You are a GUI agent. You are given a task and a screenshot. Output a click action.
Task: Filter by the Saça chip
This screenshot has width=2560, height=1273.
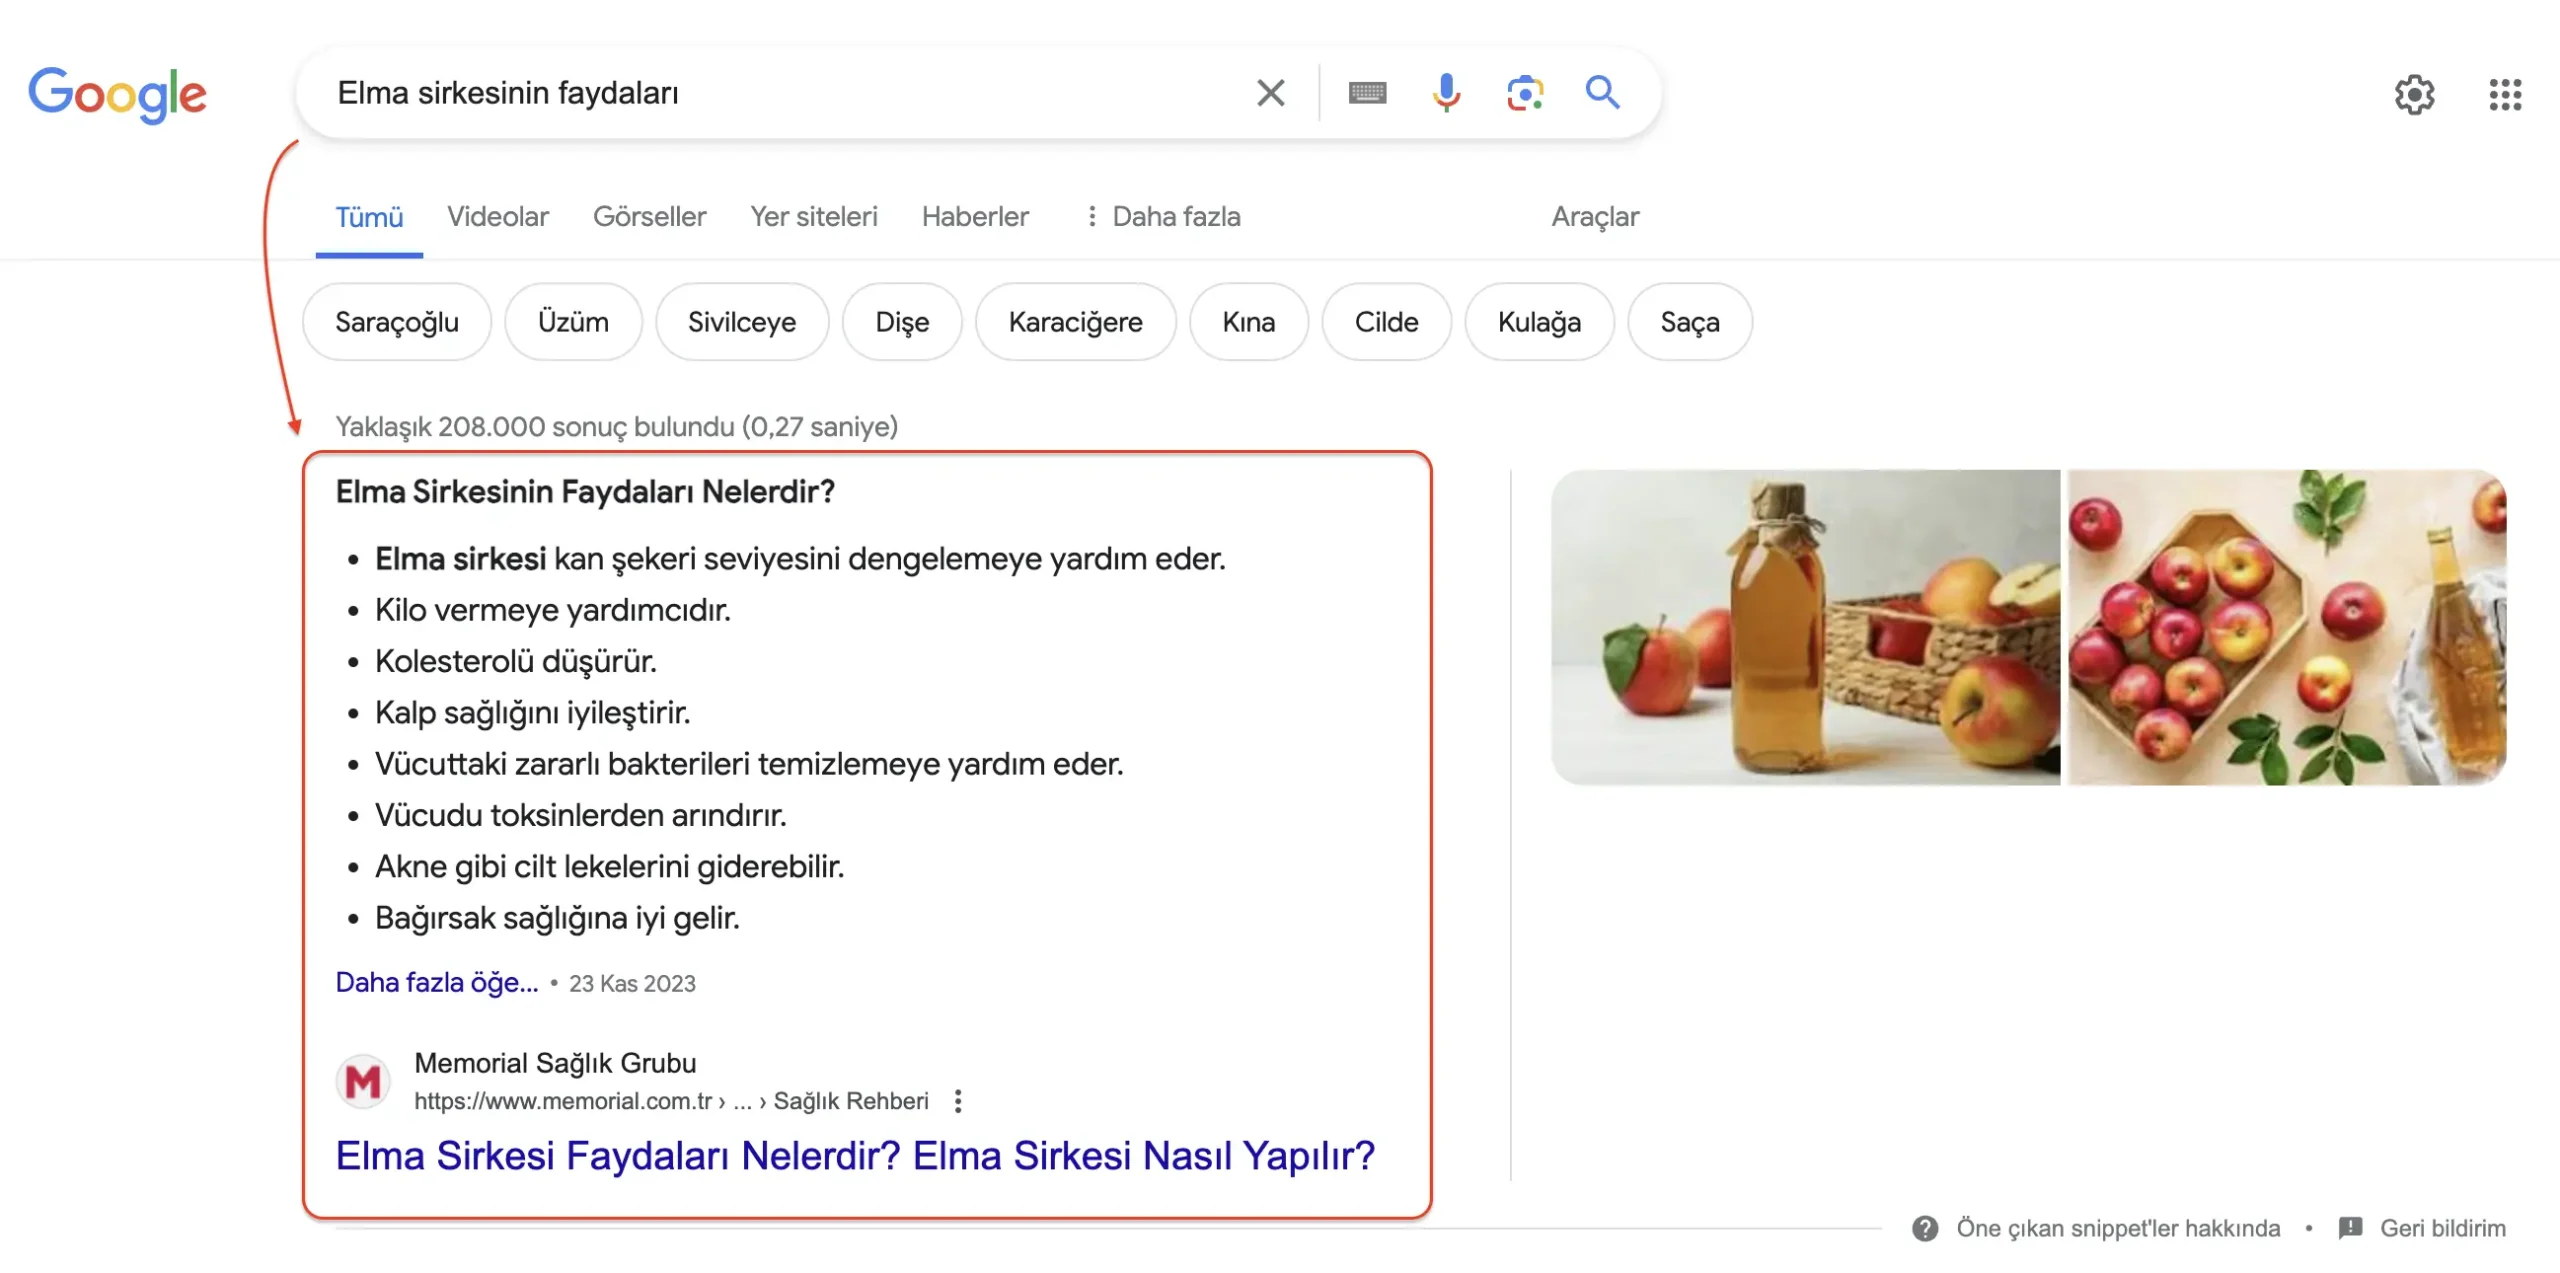tap(1690, 322)
